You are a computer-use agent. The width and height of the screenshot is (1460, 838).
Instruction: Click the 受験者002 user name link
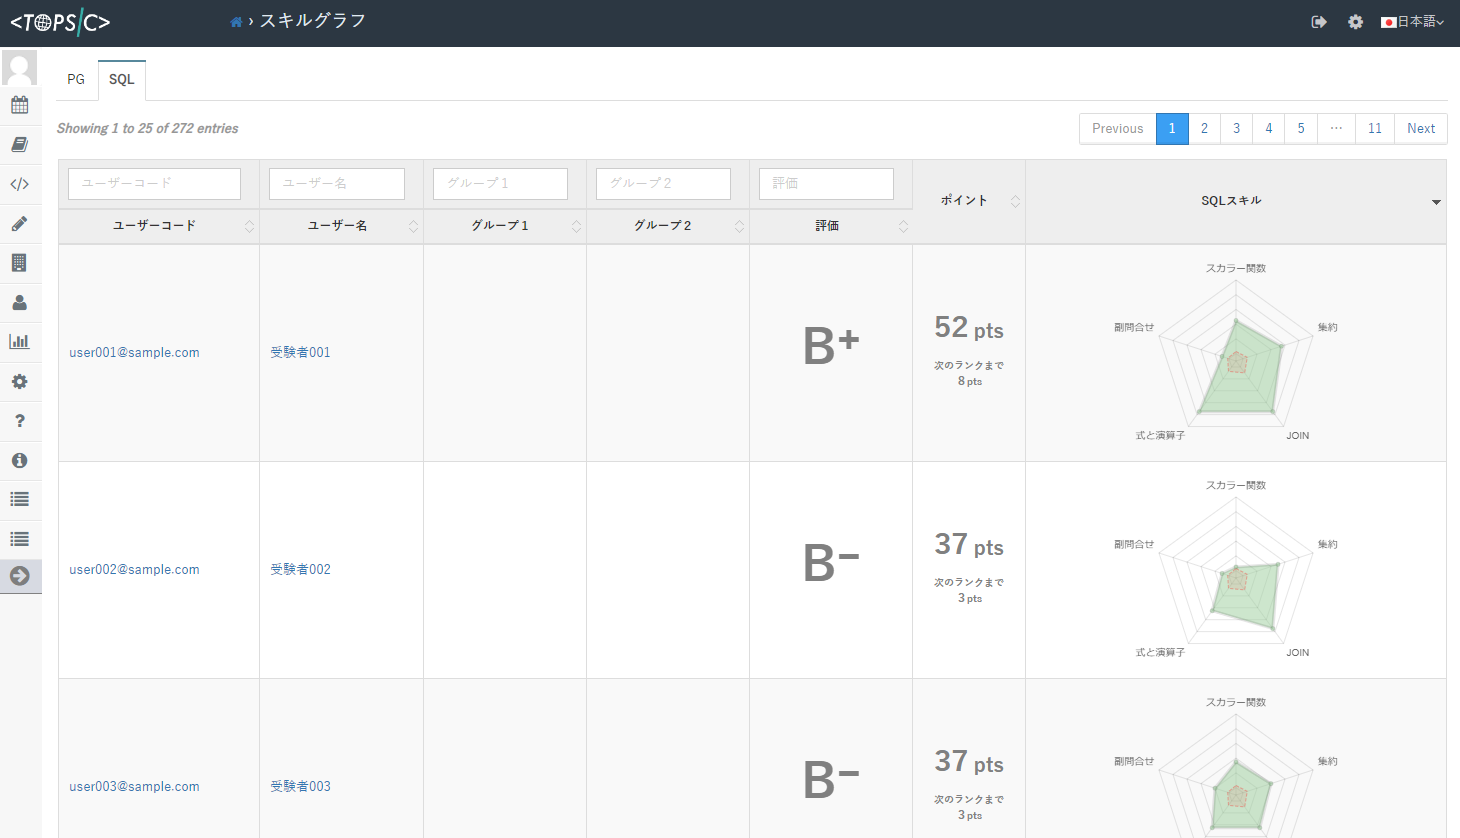tap(300, 570)
